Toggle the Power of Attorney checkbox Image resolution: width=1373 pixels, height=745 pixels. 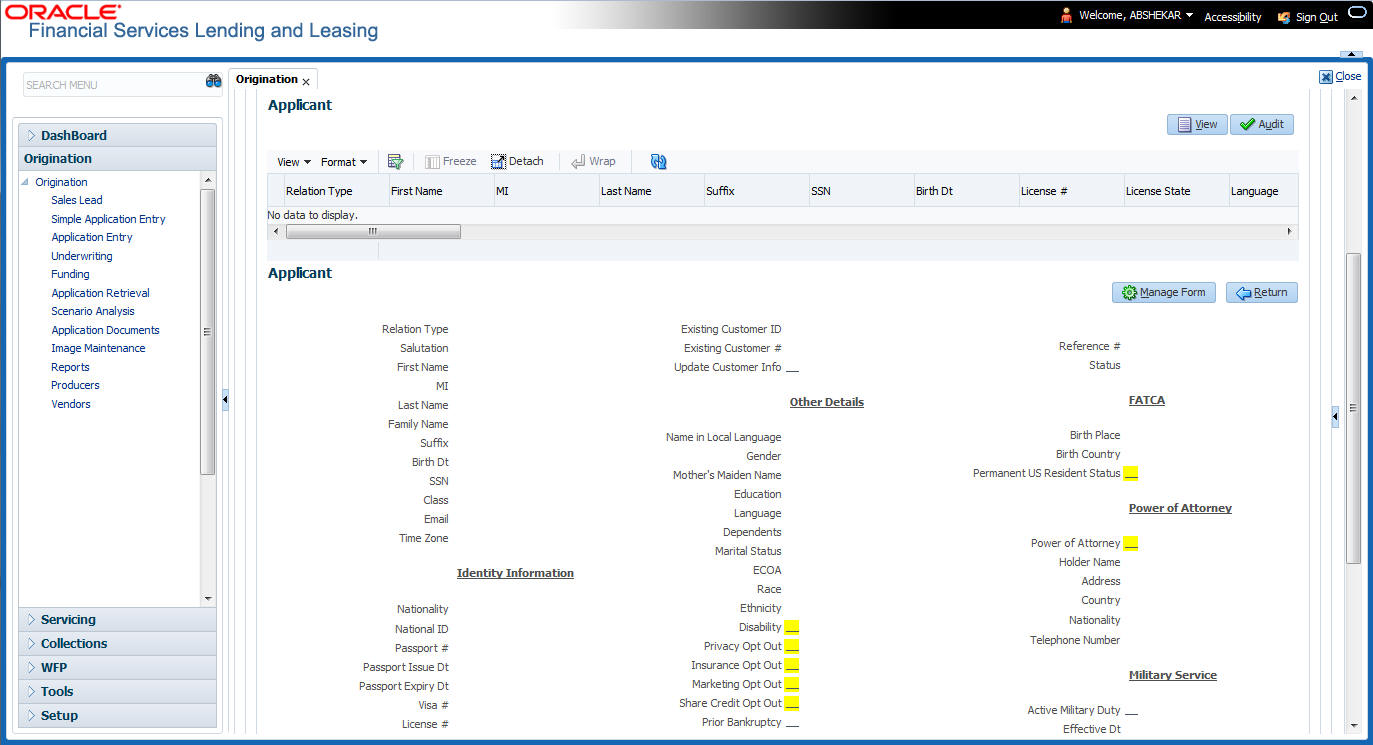pyautogui.click(x=1131, y=544)
